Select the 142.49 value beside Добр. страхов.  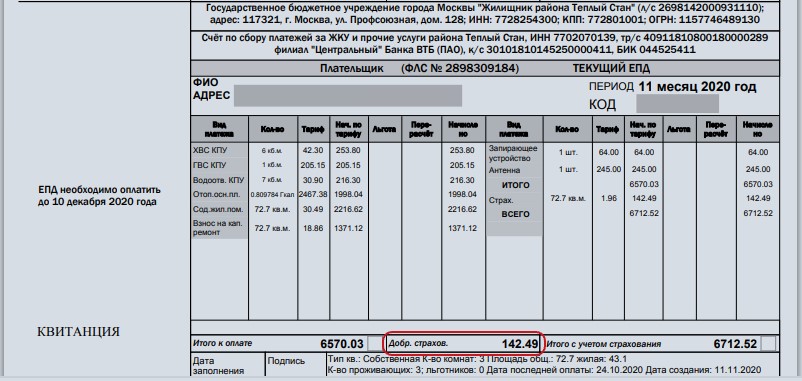(x=520, y=344)
